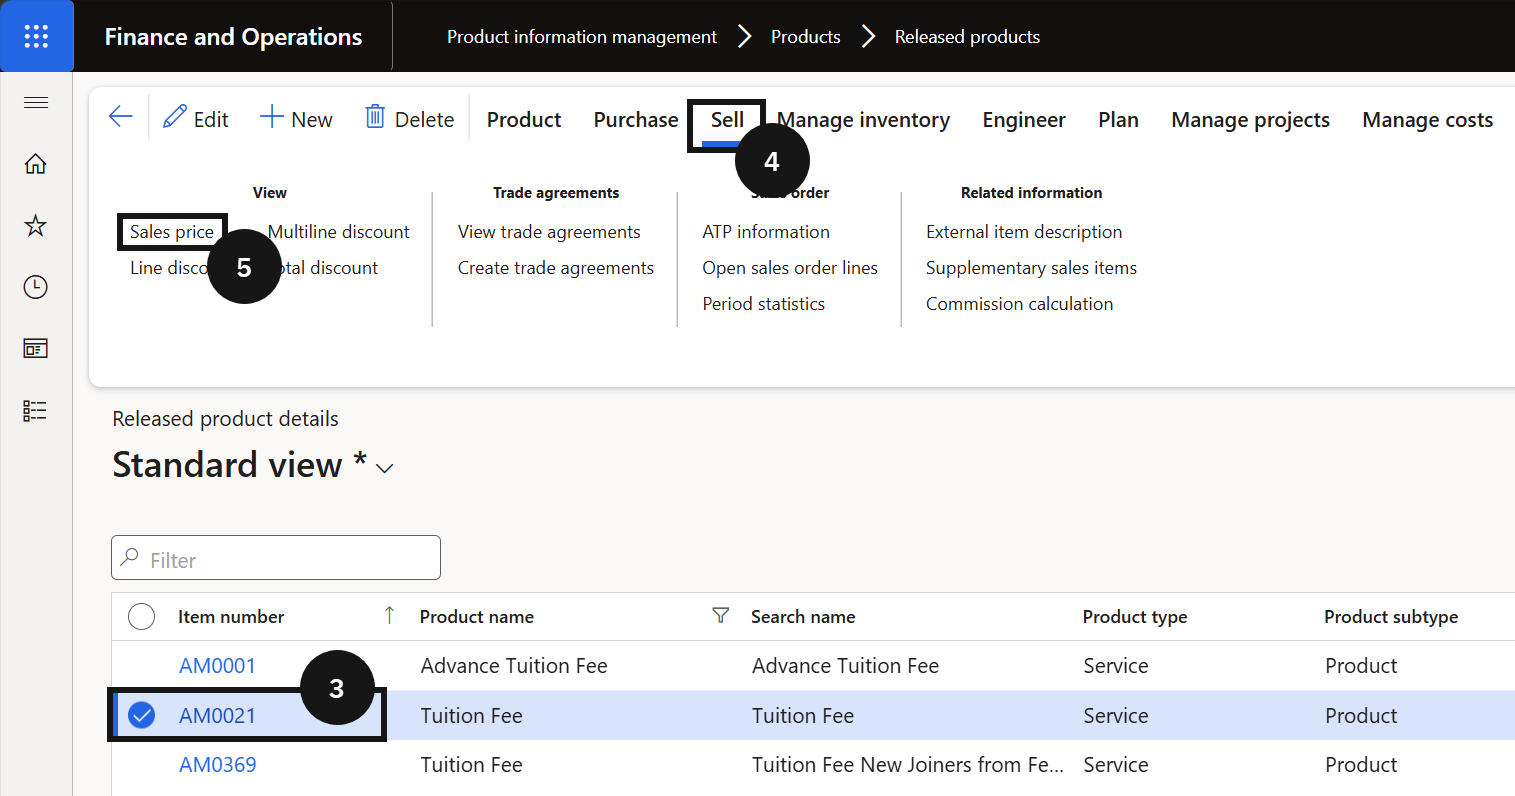Open ATP information
Image resolution: width=1515 pixels, height=796 pixels.
click(x=766, y=232)
